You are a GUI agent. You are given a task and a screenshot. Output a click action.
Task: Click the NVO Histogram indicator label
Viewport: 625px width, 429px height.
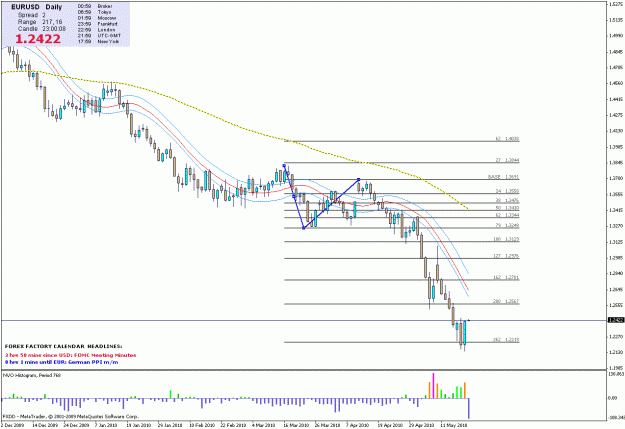(x=32, y=375)
